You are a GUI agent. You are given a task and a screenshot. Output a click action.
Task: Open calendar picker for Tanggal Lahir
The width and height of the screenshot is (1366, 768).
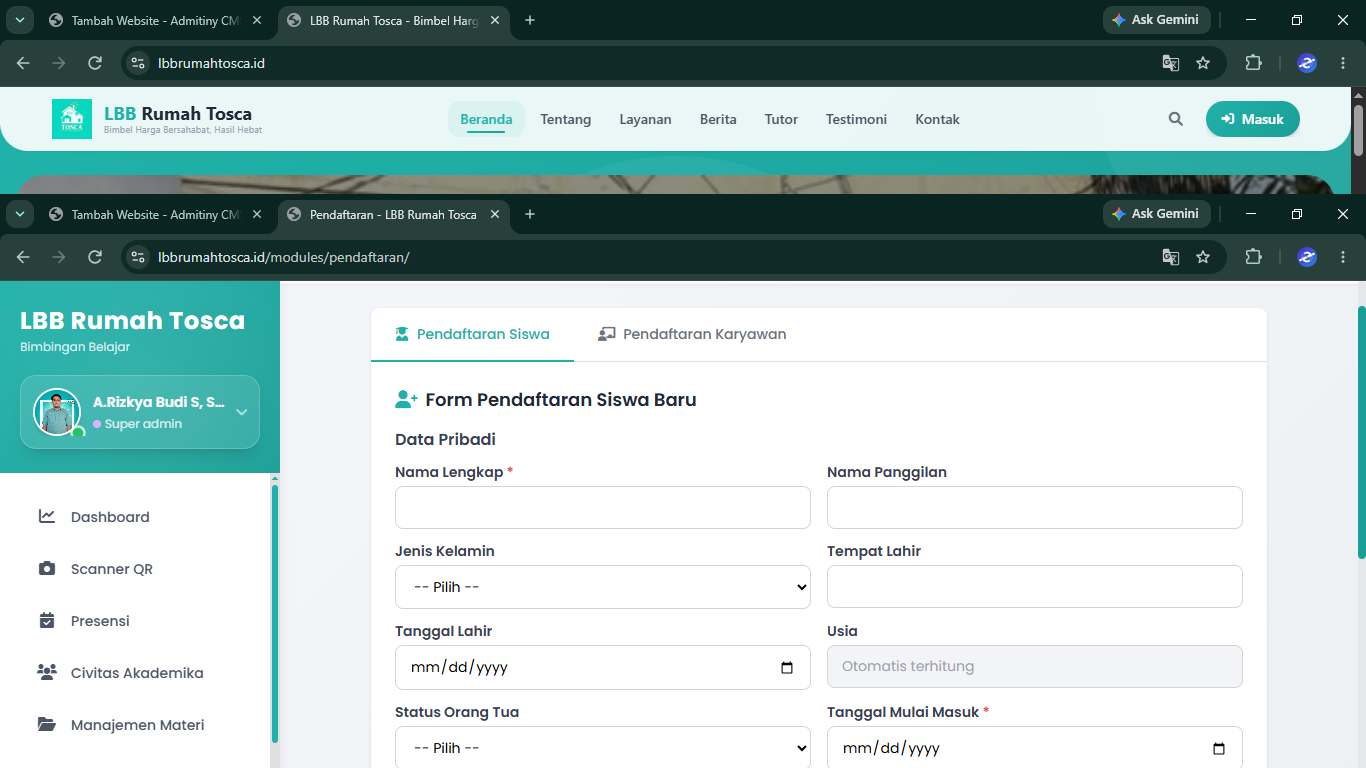coord(787,668)
